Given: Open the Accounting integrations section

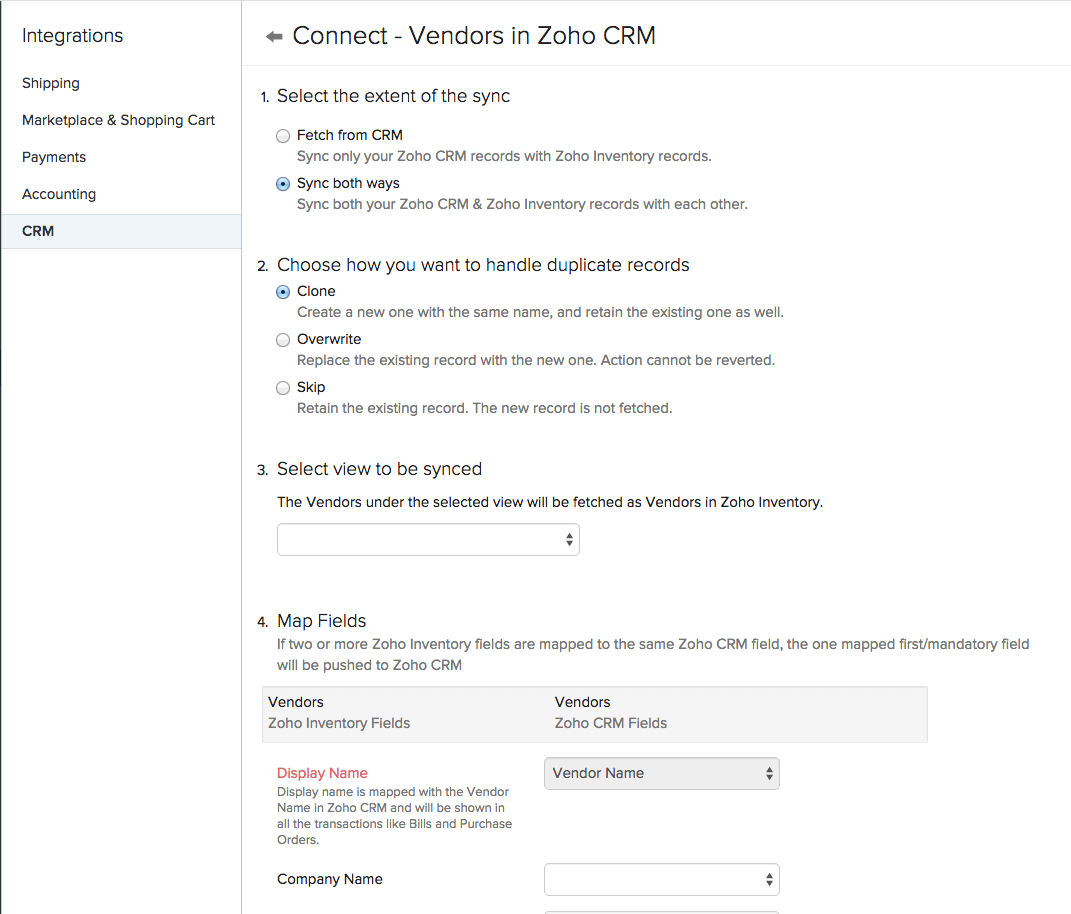Looking at the screenshot, I should click(59, 194).
